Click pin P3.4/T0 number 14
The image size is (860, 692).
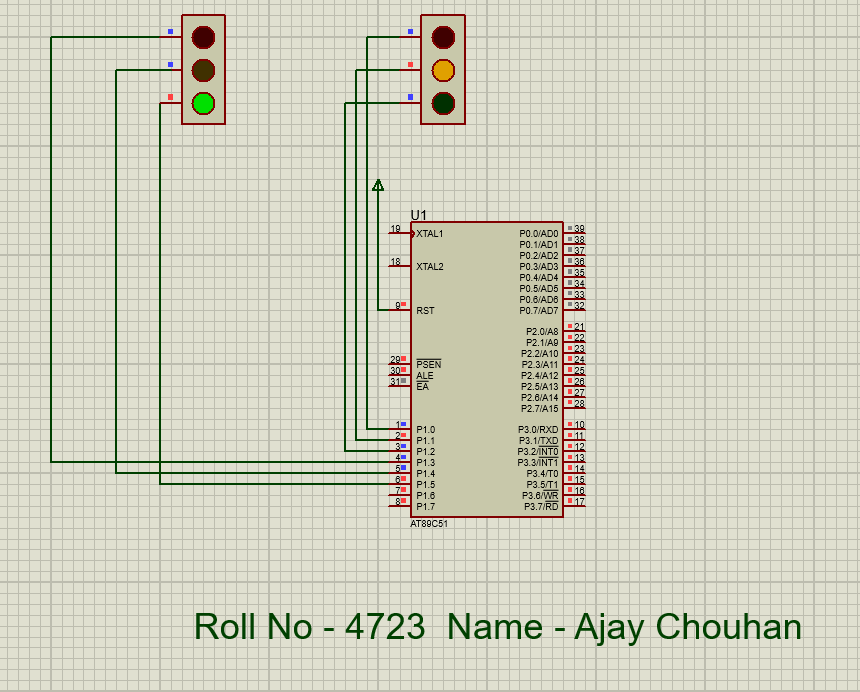point(575,472)
